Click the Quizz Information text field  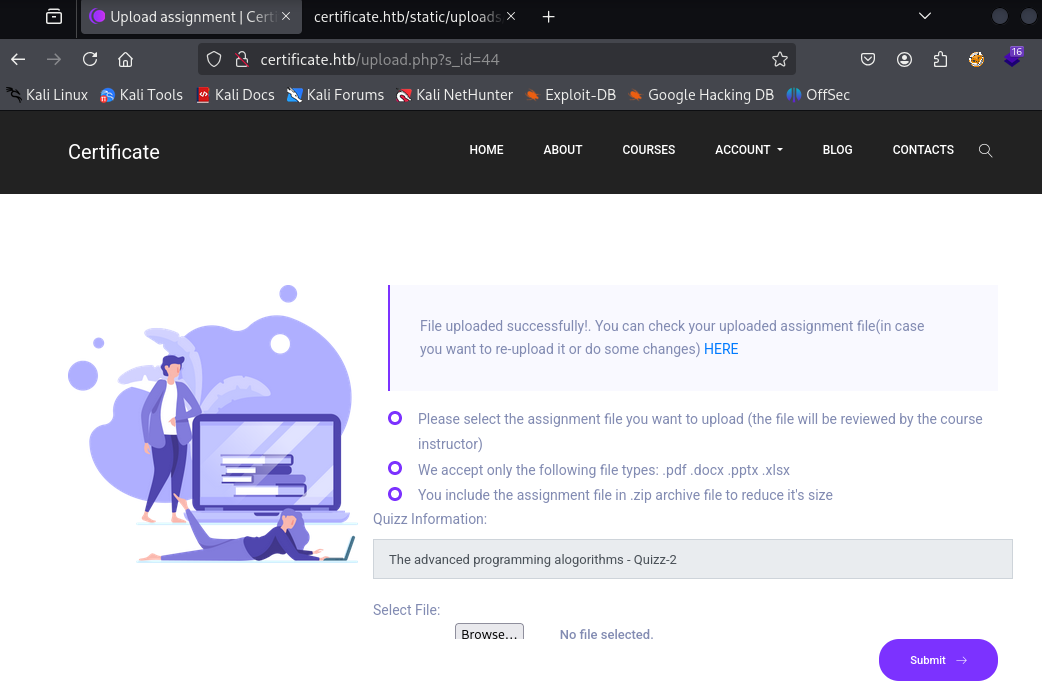[692, 559]
